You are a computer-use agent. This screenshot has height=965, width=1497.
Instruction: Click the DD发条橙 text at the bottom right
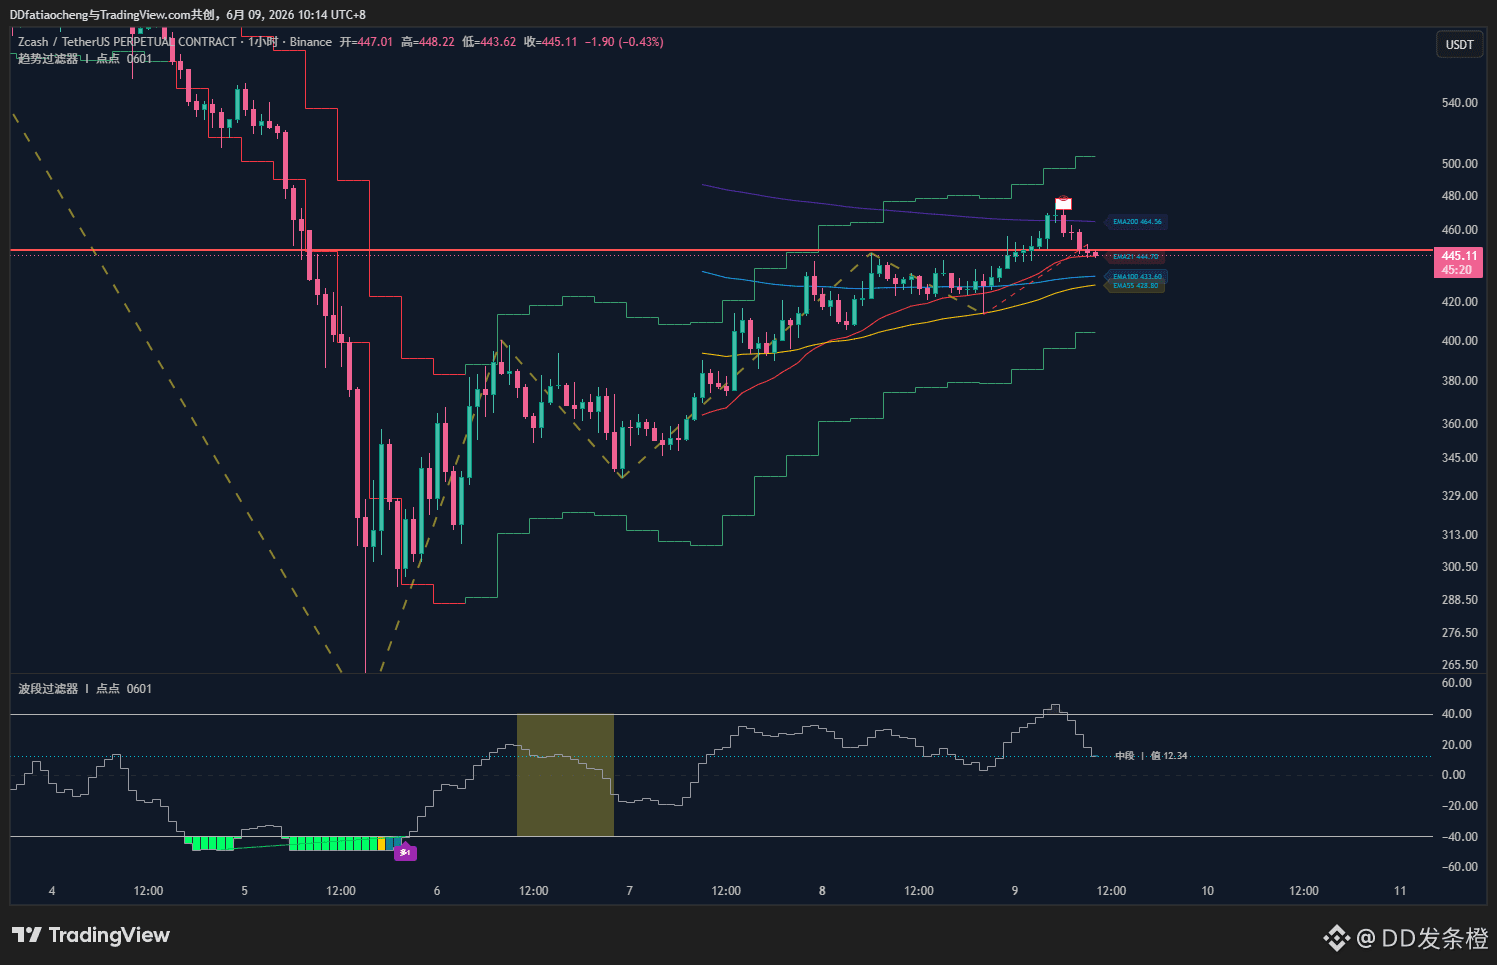(1435, 938)
